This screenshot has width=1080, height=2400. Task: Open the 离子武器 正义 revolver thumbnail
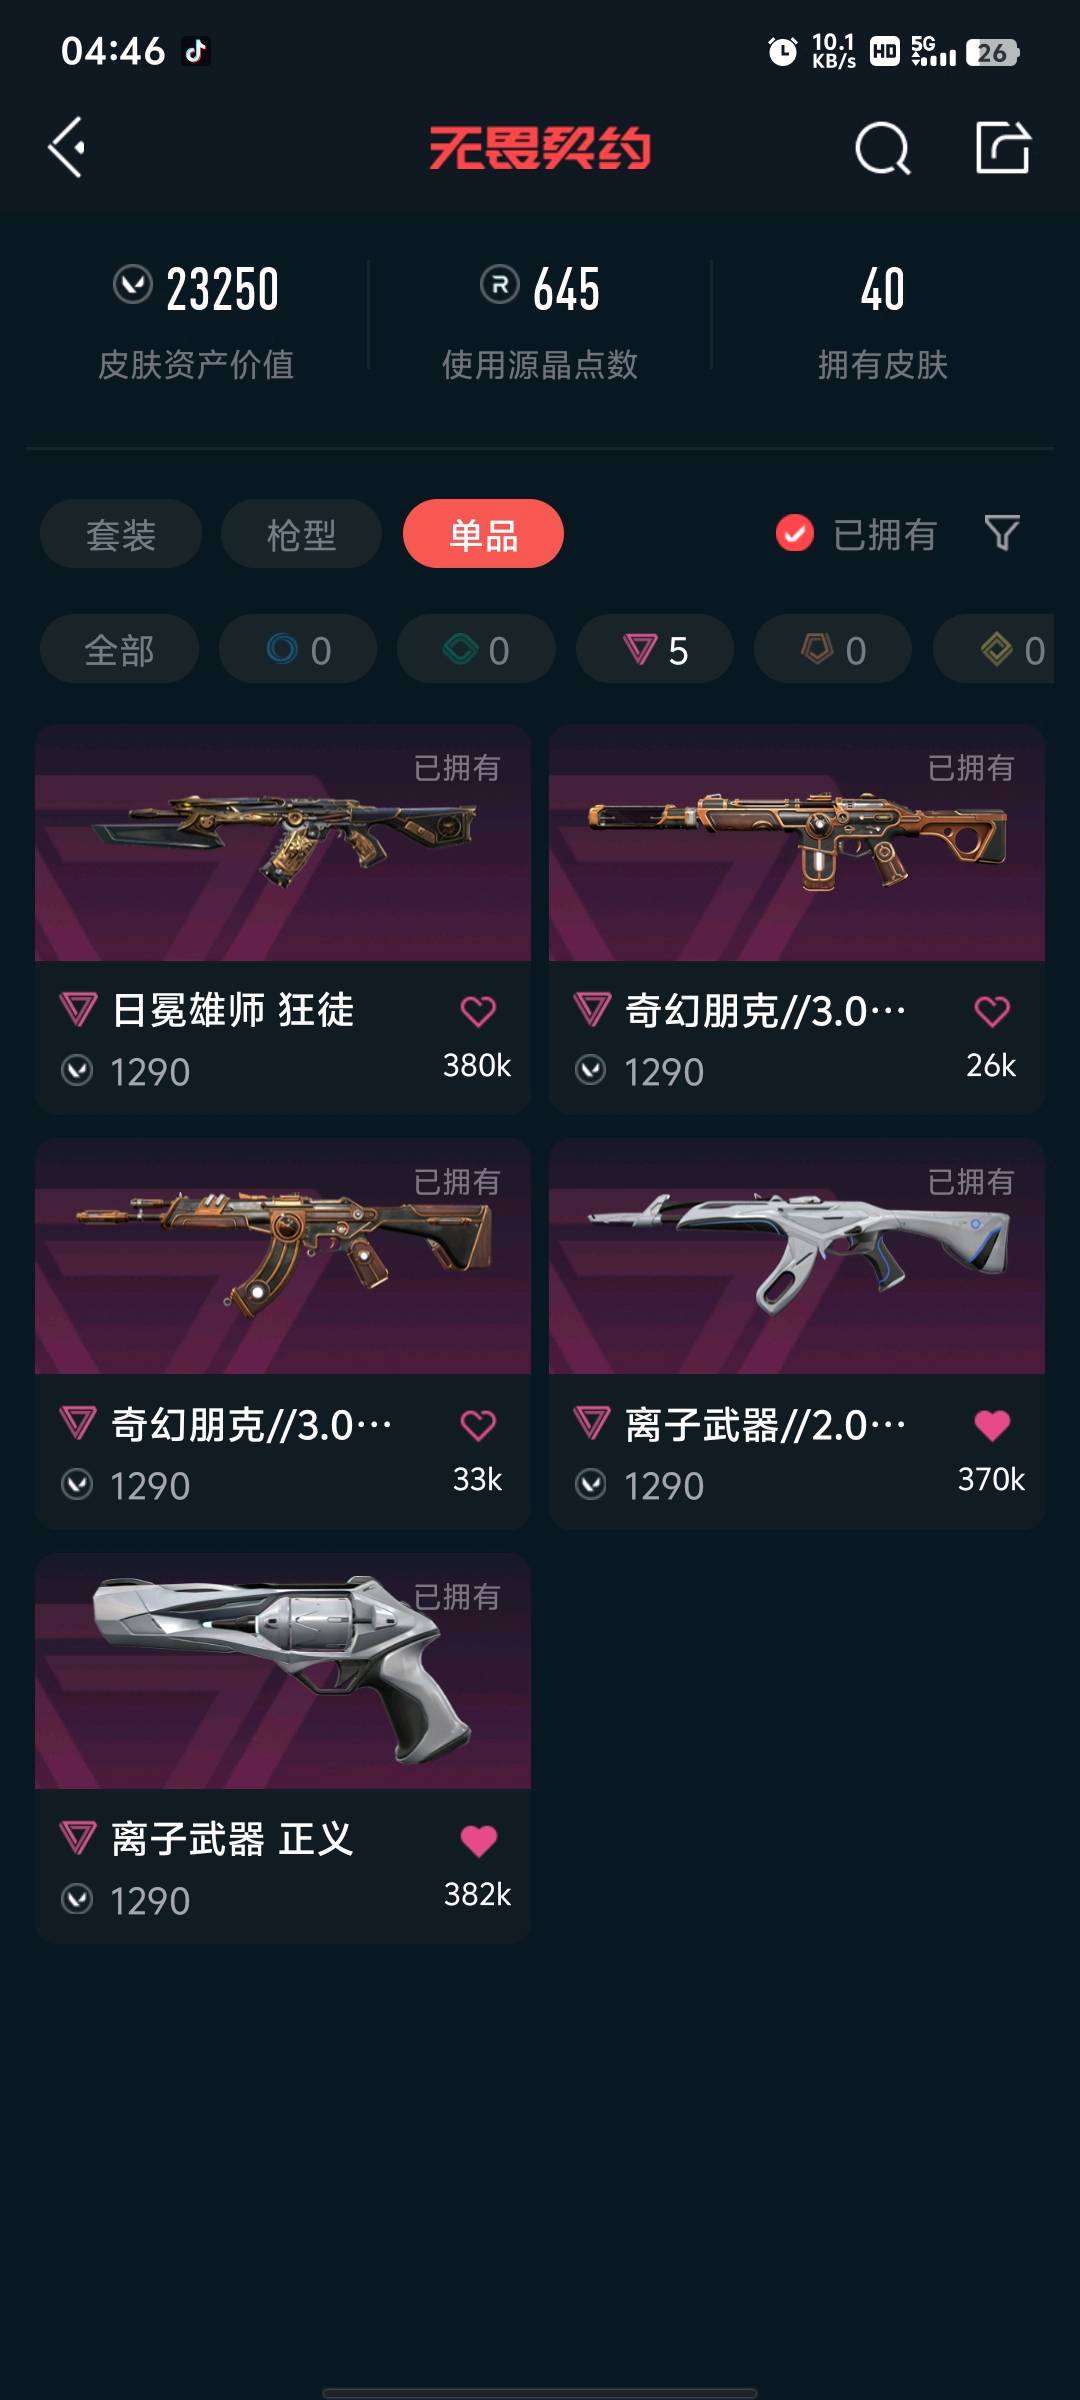click(283, 1671)
